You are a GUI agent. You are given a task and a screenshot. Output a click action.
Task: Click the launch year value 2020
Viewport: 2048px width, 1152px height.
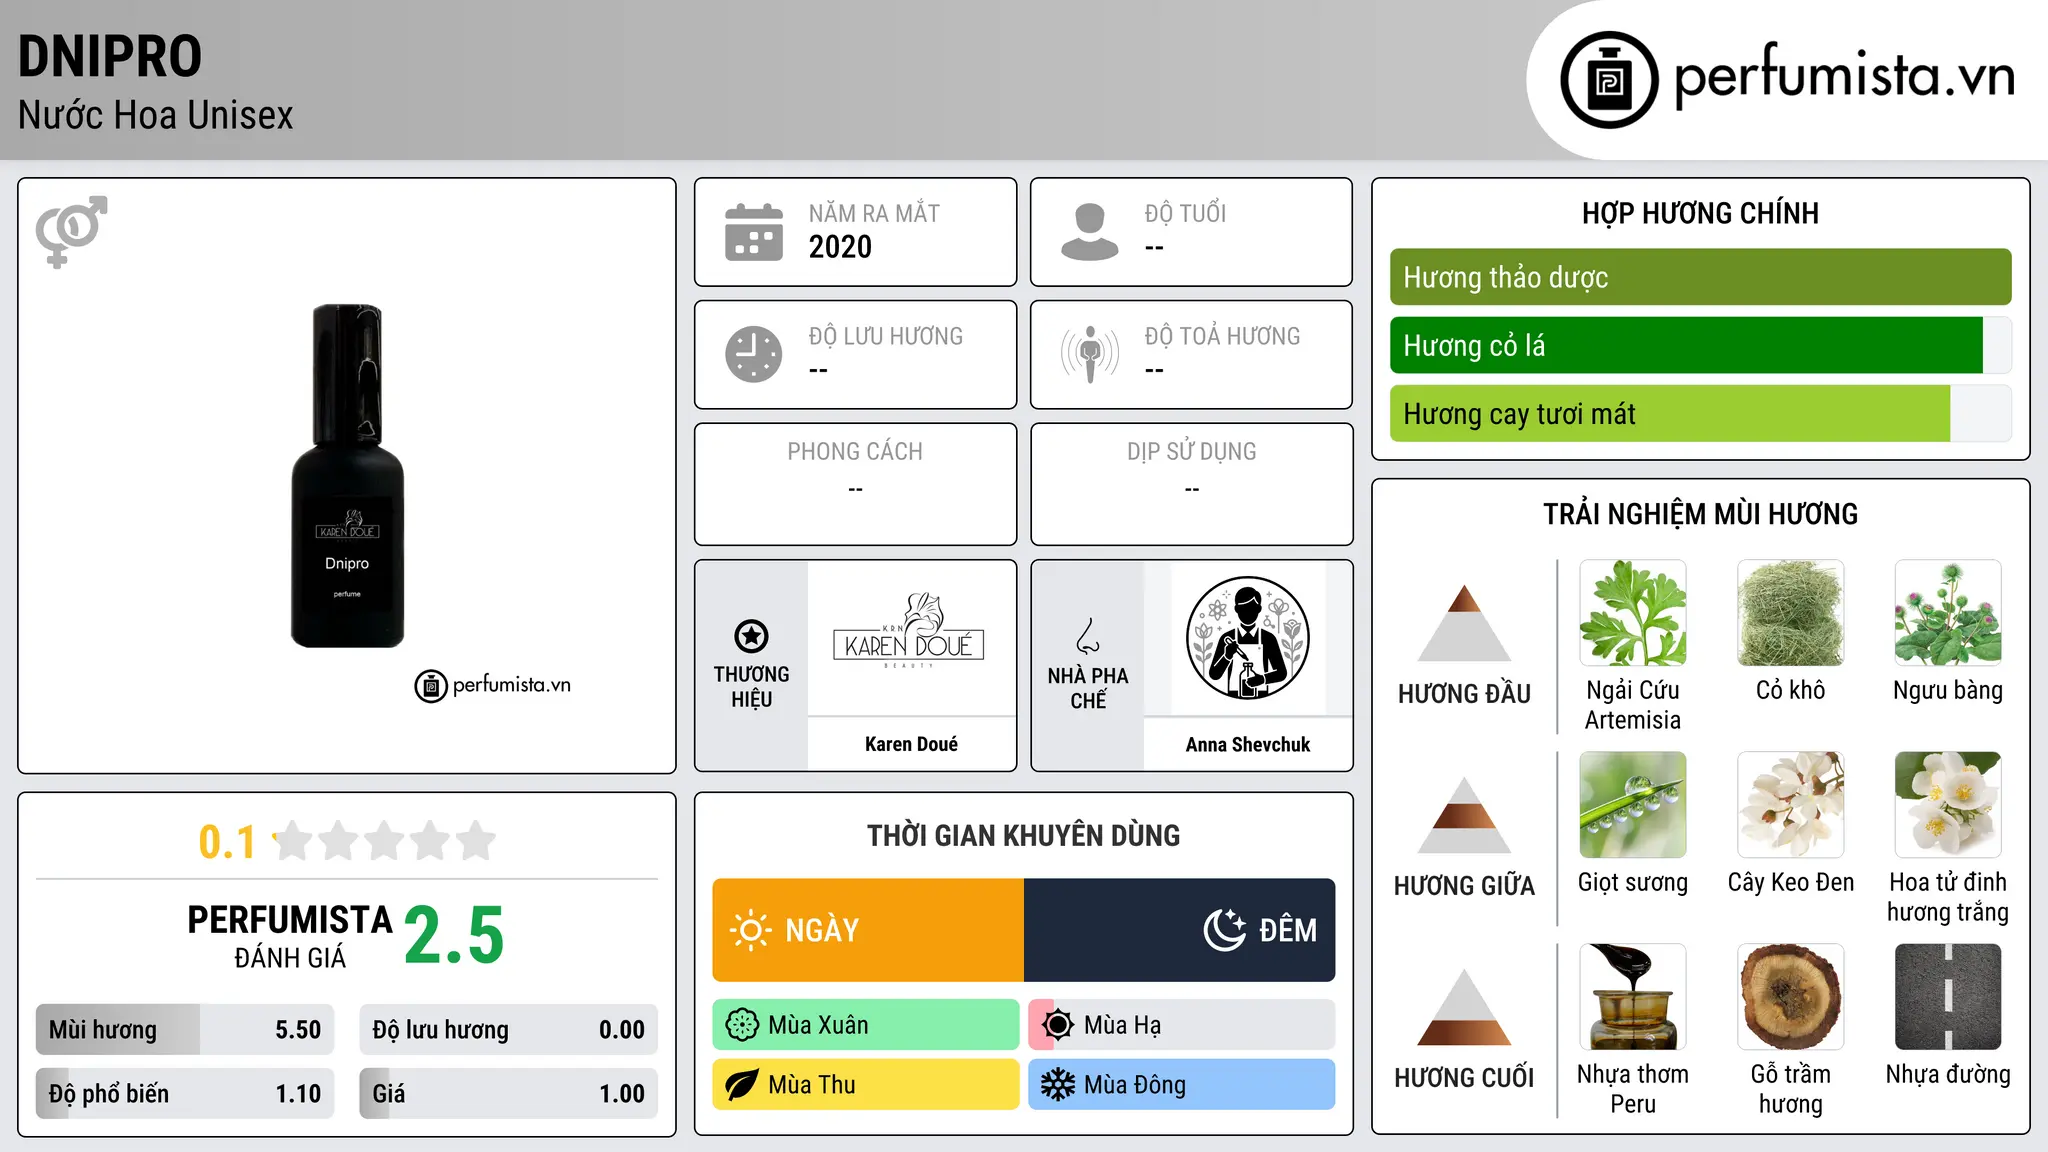[840, 247]
